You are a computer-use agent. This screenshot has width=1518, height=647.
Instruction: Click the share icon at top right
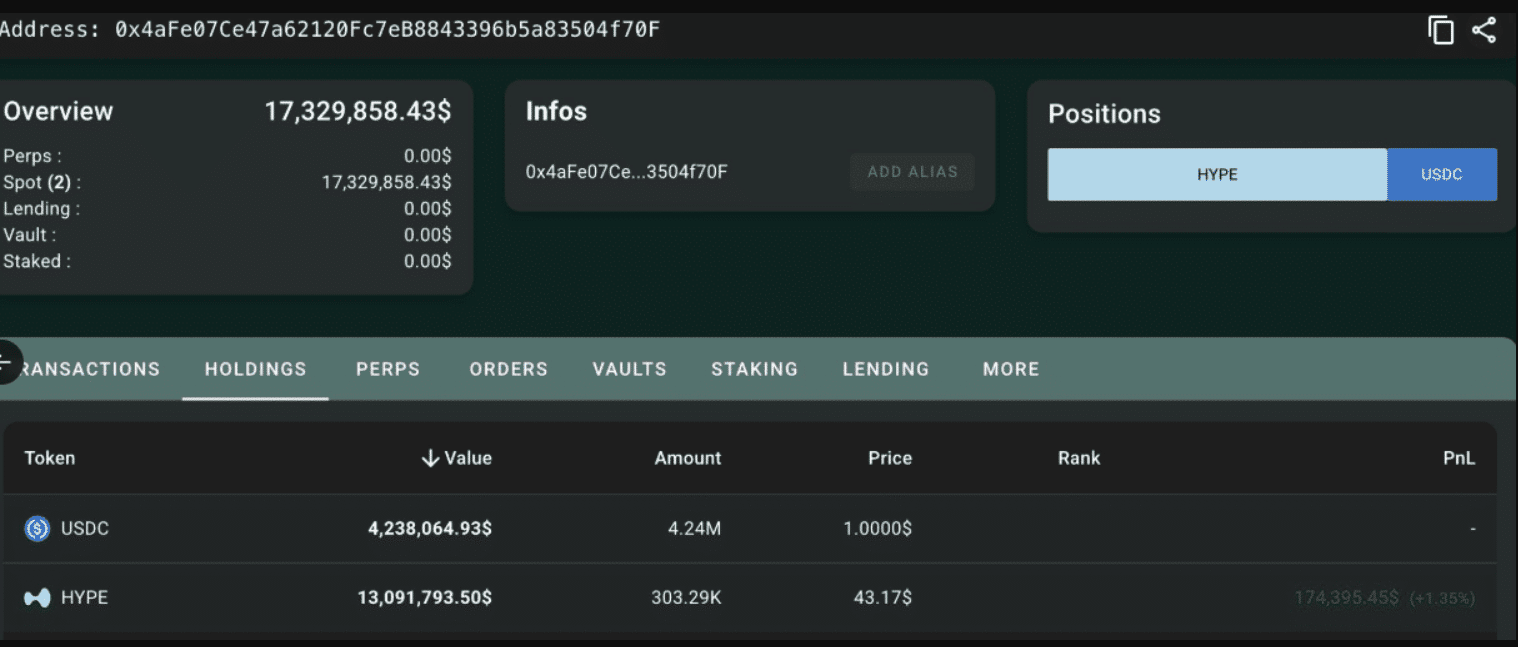click(x=1484, y=30)
